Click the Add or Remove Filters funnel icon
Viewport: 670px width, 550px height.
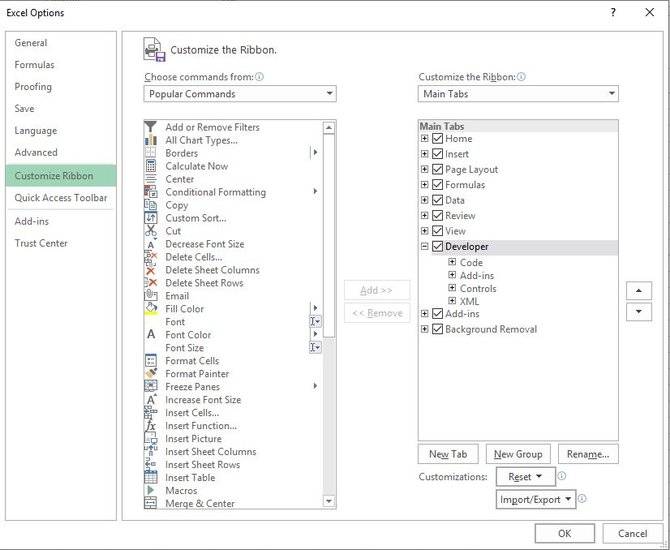(150, 127)
